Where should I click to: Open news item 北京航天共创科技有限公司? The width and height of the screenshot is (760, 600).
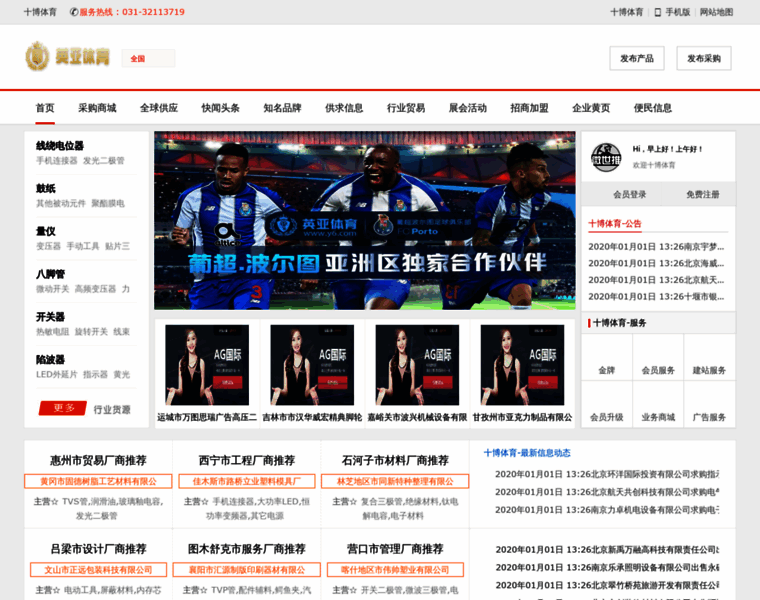pyautogui.click(x=607, y=492)
